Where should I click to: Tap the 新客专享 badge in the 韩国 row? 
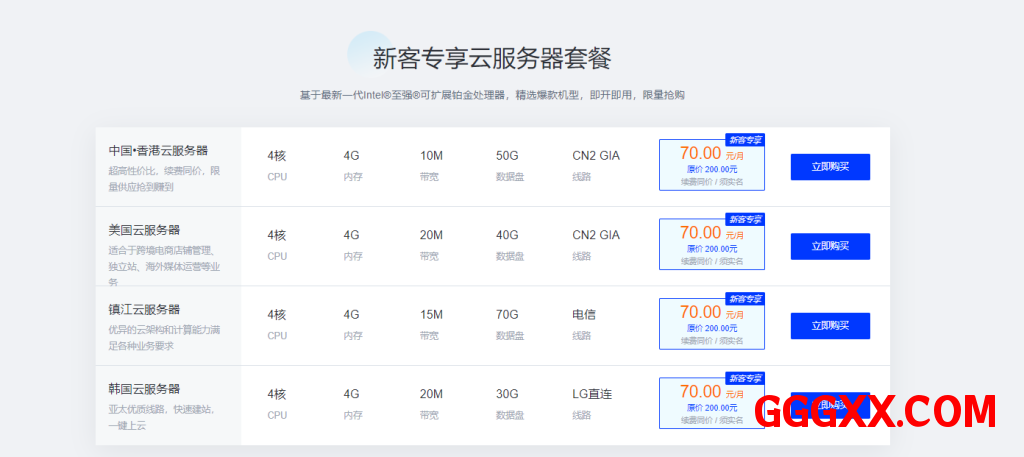[744, 378]
